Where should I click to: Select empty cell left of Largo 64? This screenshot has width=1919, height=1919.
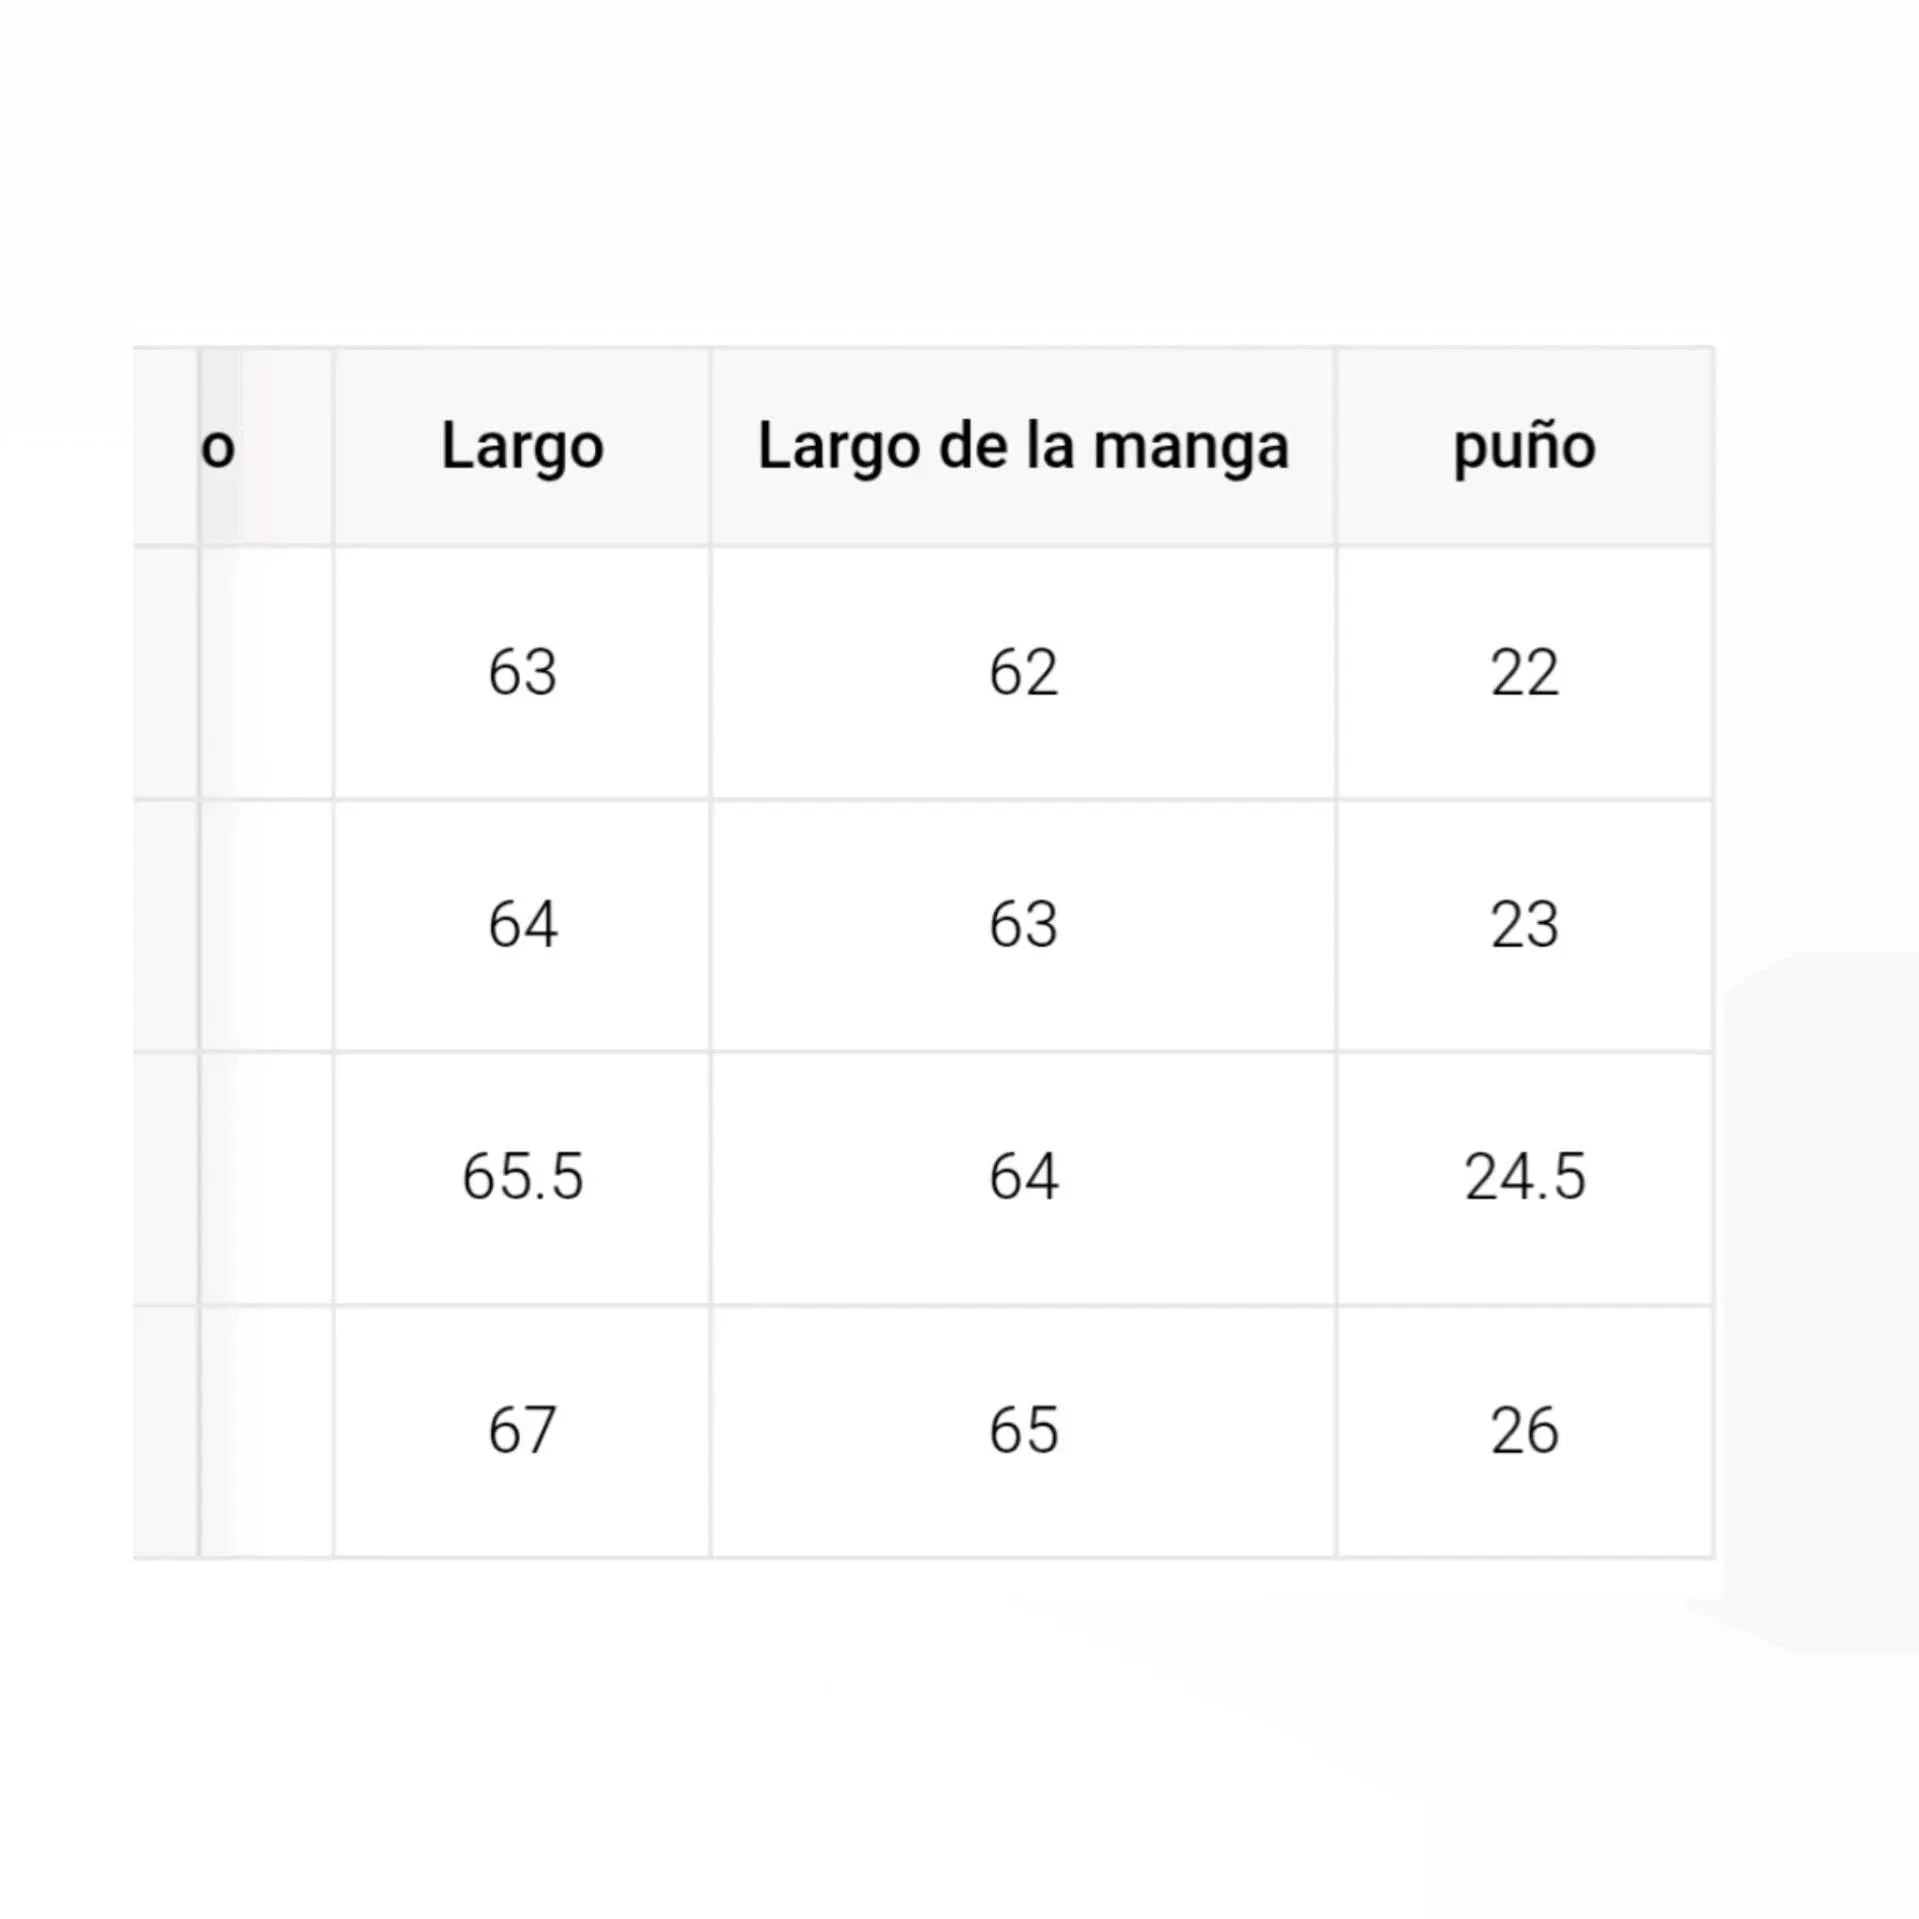[266, 924]
